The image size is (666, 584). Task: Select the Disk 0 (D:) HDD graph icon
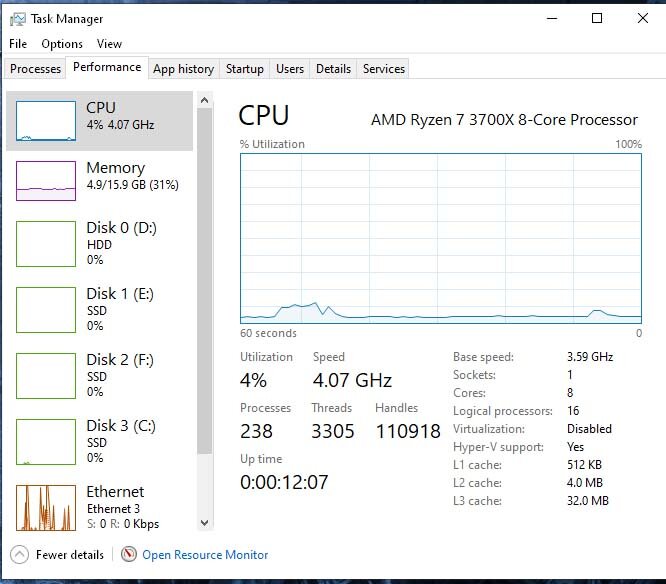pyautogui.click(x=46, y=244)
